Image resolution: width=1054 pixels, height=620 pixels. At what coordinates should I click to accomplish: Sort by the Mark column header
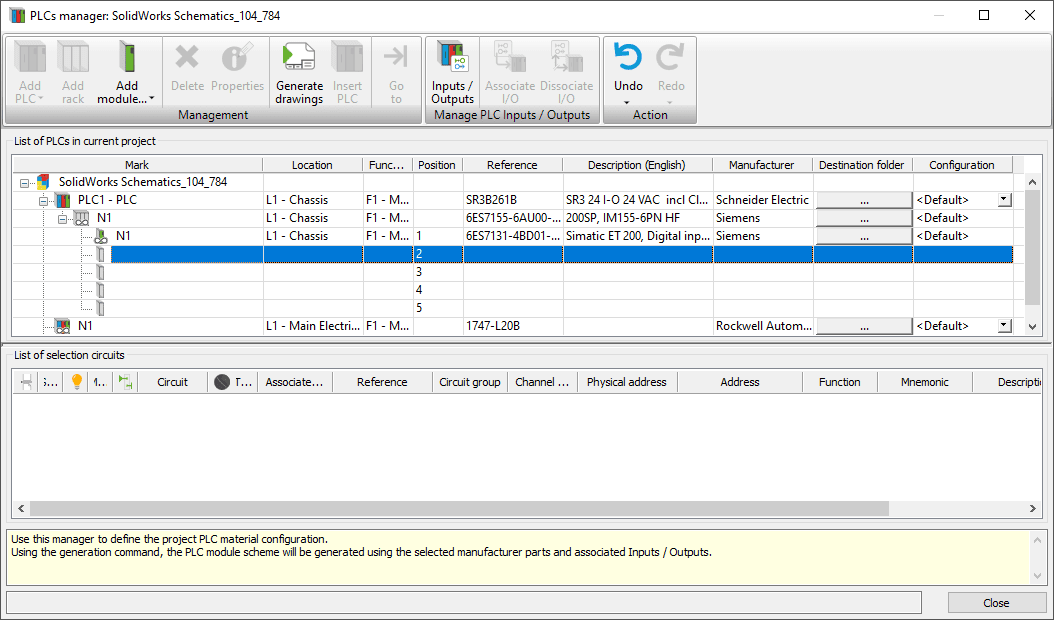tap(137, 165)
